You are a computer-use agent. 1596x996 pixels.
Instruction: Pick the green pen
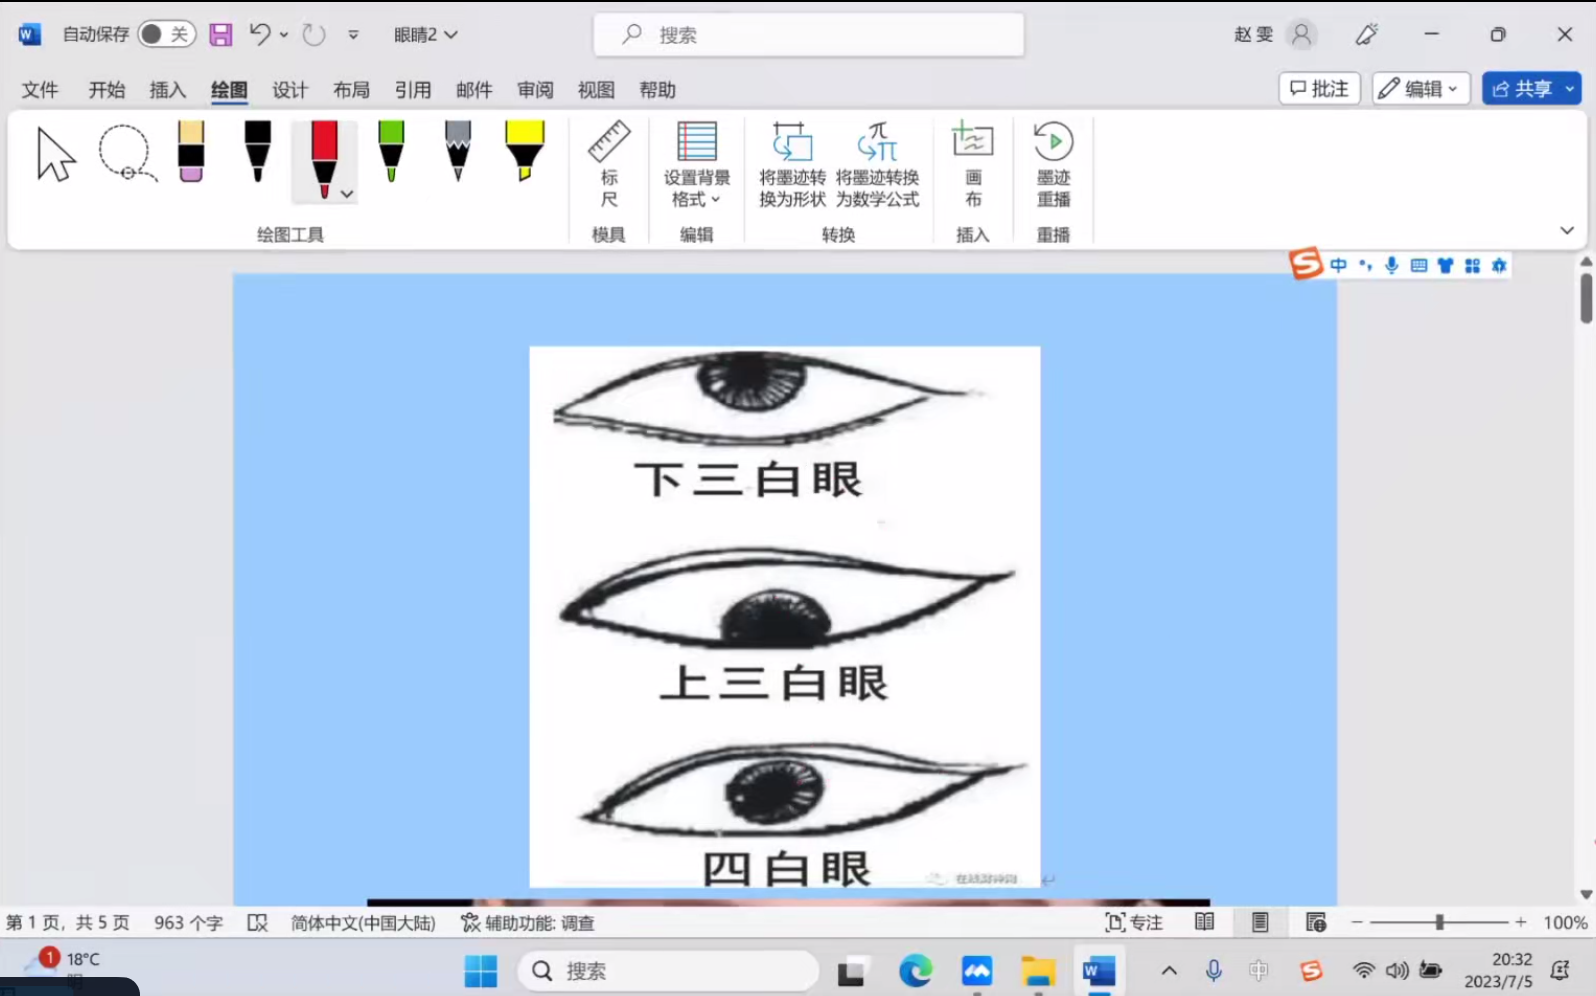pyautogui.click(x=391, y=151)
